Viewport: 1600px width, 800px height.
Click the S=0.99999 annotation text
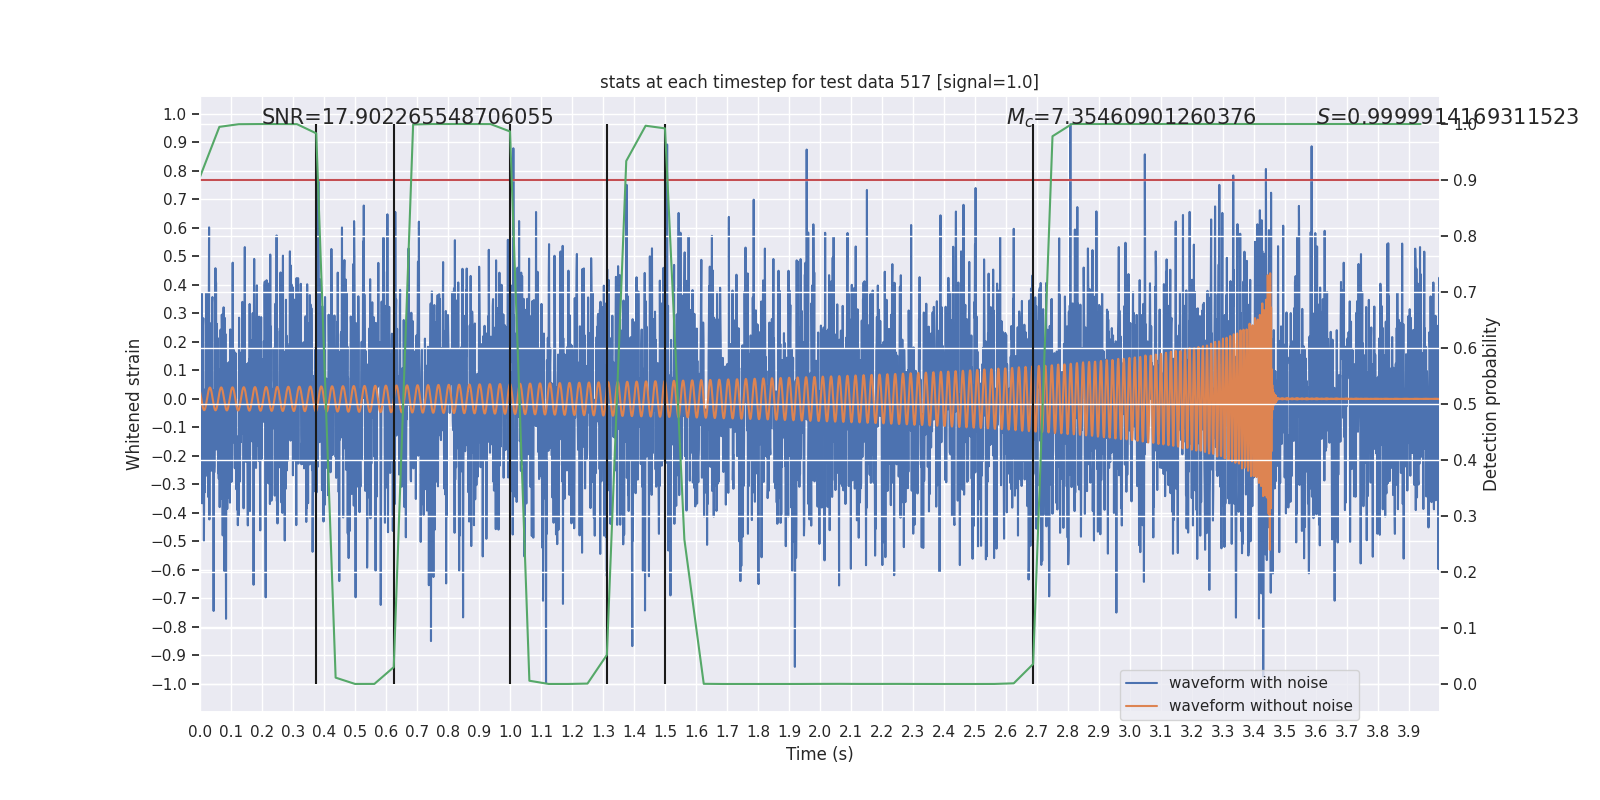pyautogui.click(x=1447, y=117)
